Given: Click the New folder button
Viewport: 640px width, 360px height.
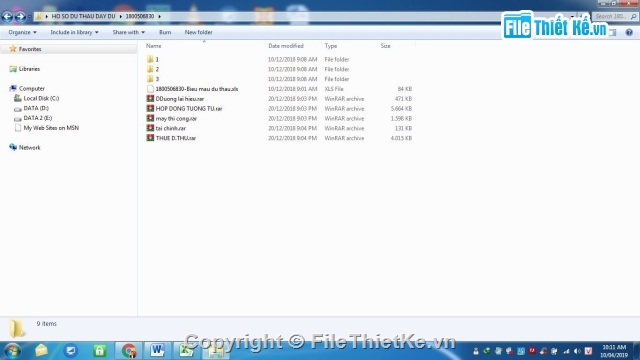Looking at the screenshot, I should point(198,32).
